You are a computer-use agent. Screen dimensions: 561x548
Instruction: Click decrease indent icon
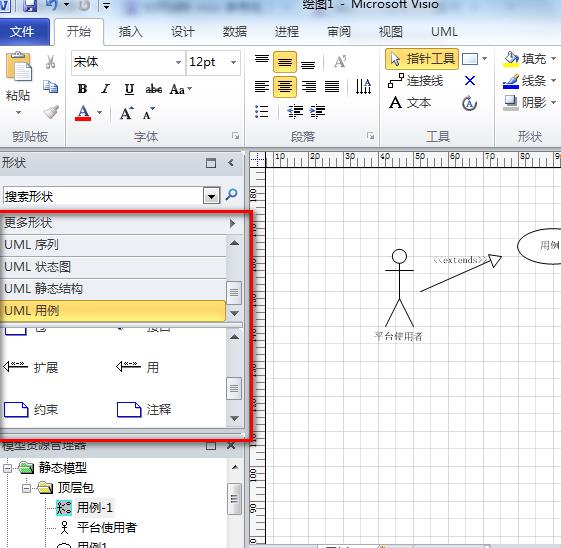pos(295,111)
